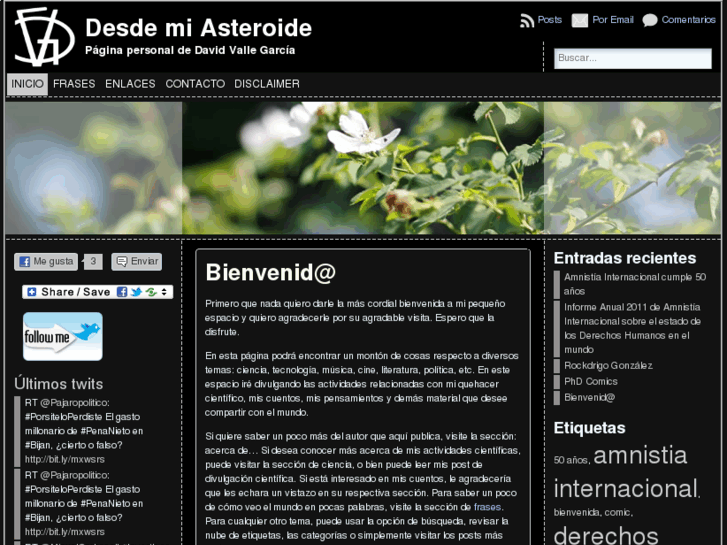
Task: Open the Bienvenid@ recent entry link
Action: tap(589, 397)
